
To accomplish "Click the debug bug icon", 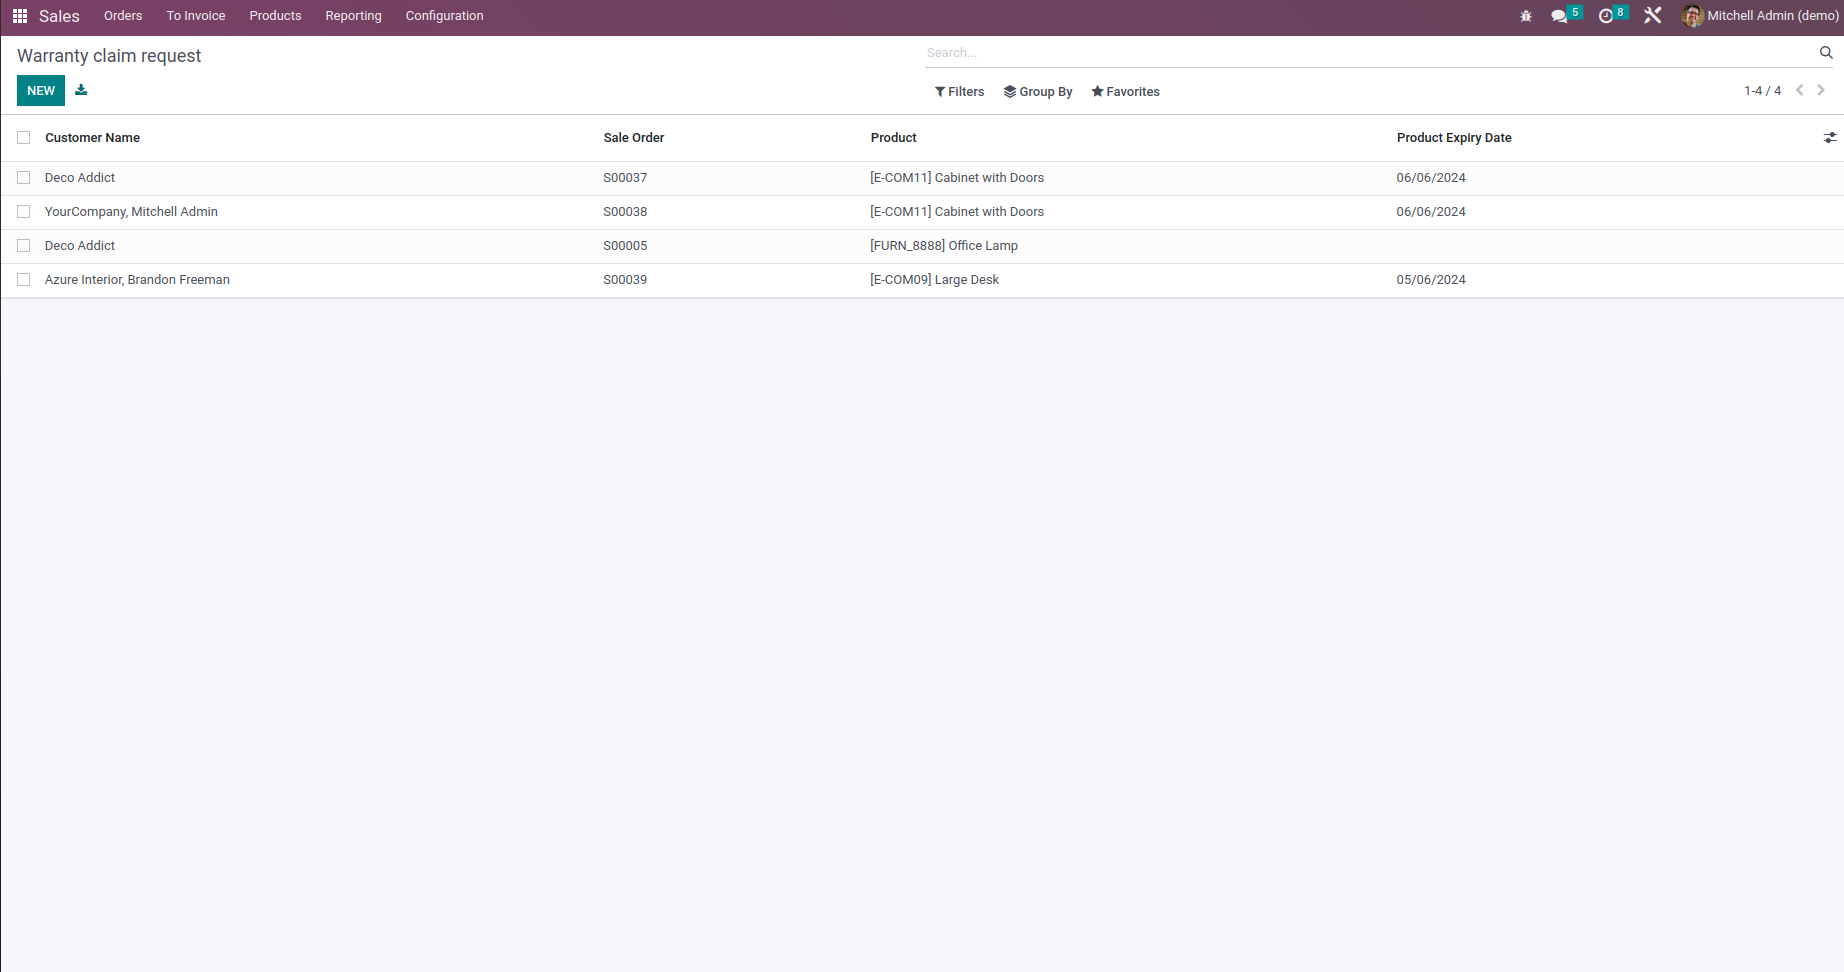I will tap(1526, 16).
